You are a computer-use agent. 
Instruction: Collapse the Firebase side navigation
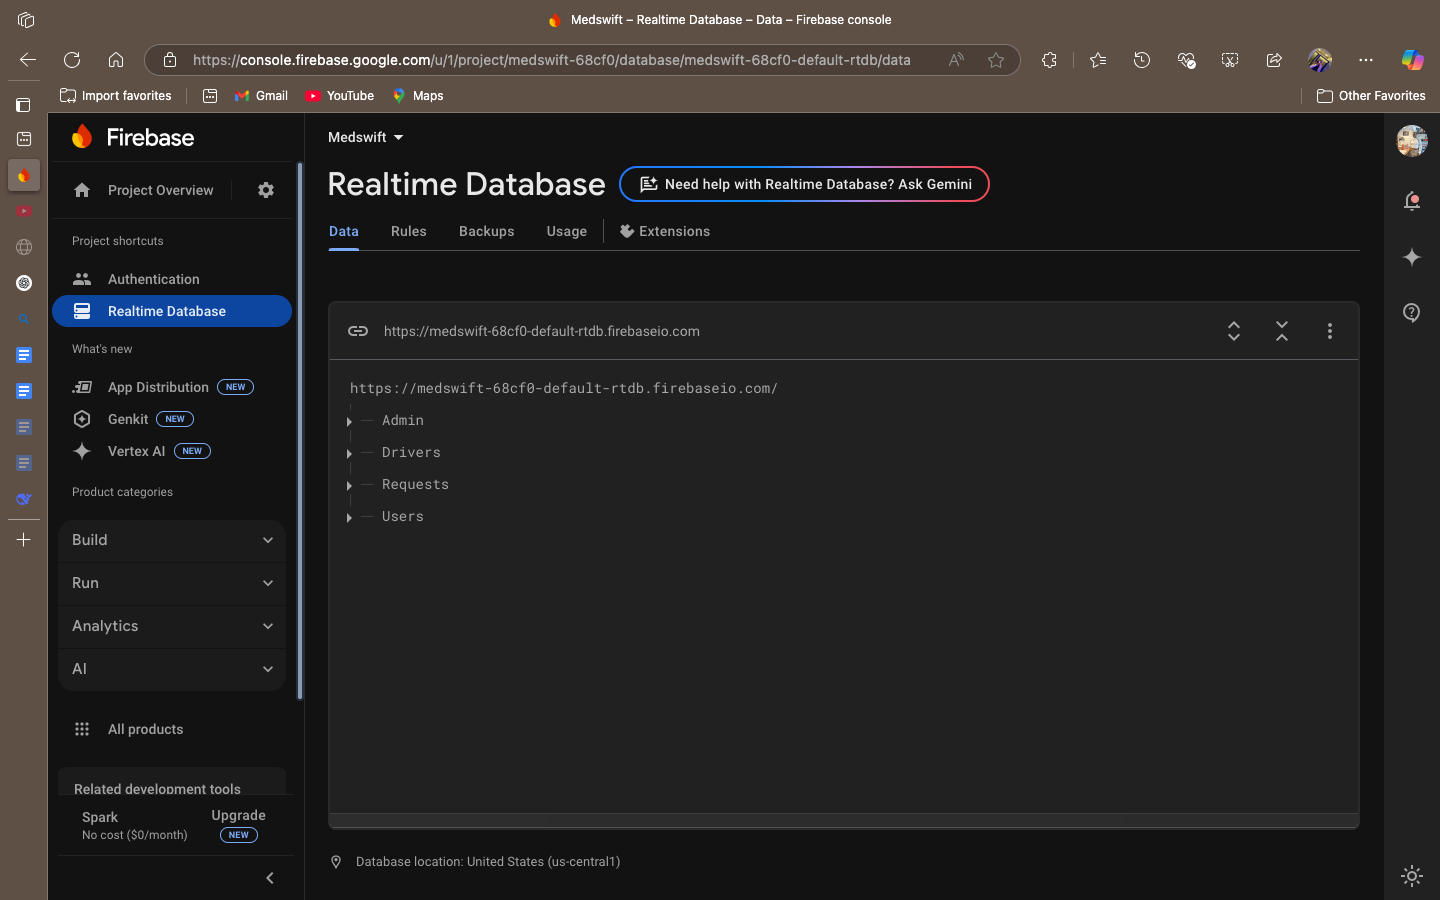coord(270,878)
